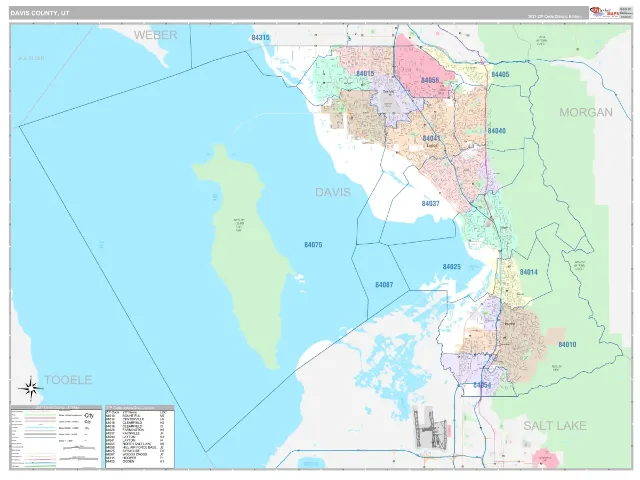Click ZIP code label 84014
Image resolution: width=640 pixels, height=480 pixels.
(x=529, y=272)
